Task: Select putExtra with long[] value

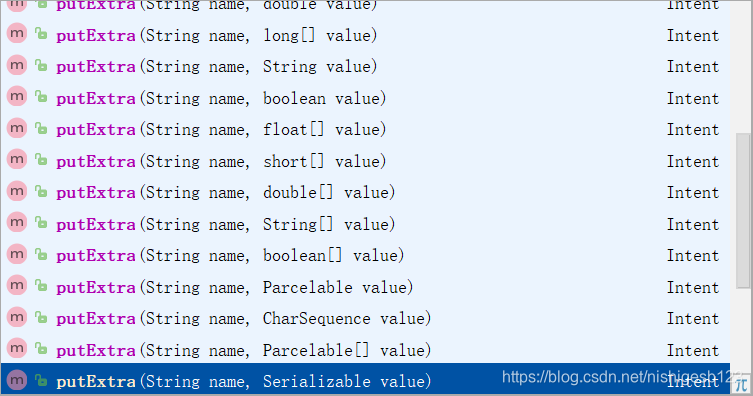Action: pyautogui.click(x=365, y=35)
